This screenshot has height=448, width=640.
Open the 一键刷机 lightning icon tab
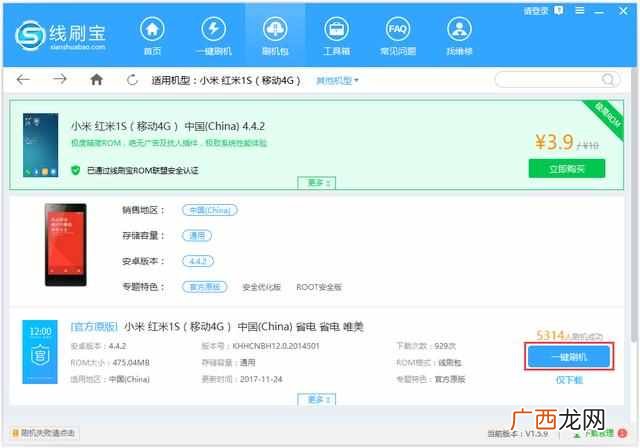pyautogui.click(x=213, y=36)
